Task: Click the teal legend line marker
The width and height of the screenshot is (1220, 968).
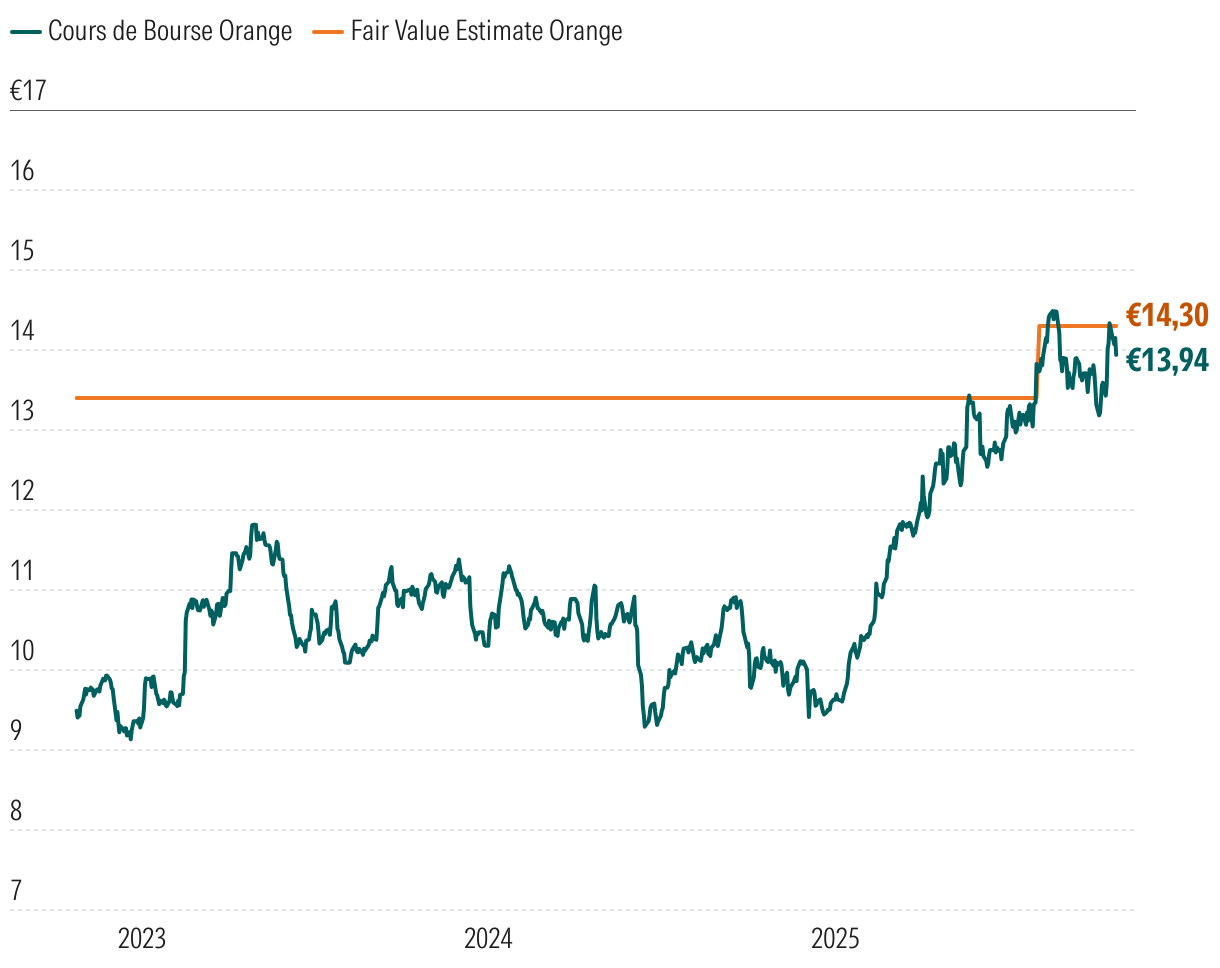Action: [x=26, y=32]
